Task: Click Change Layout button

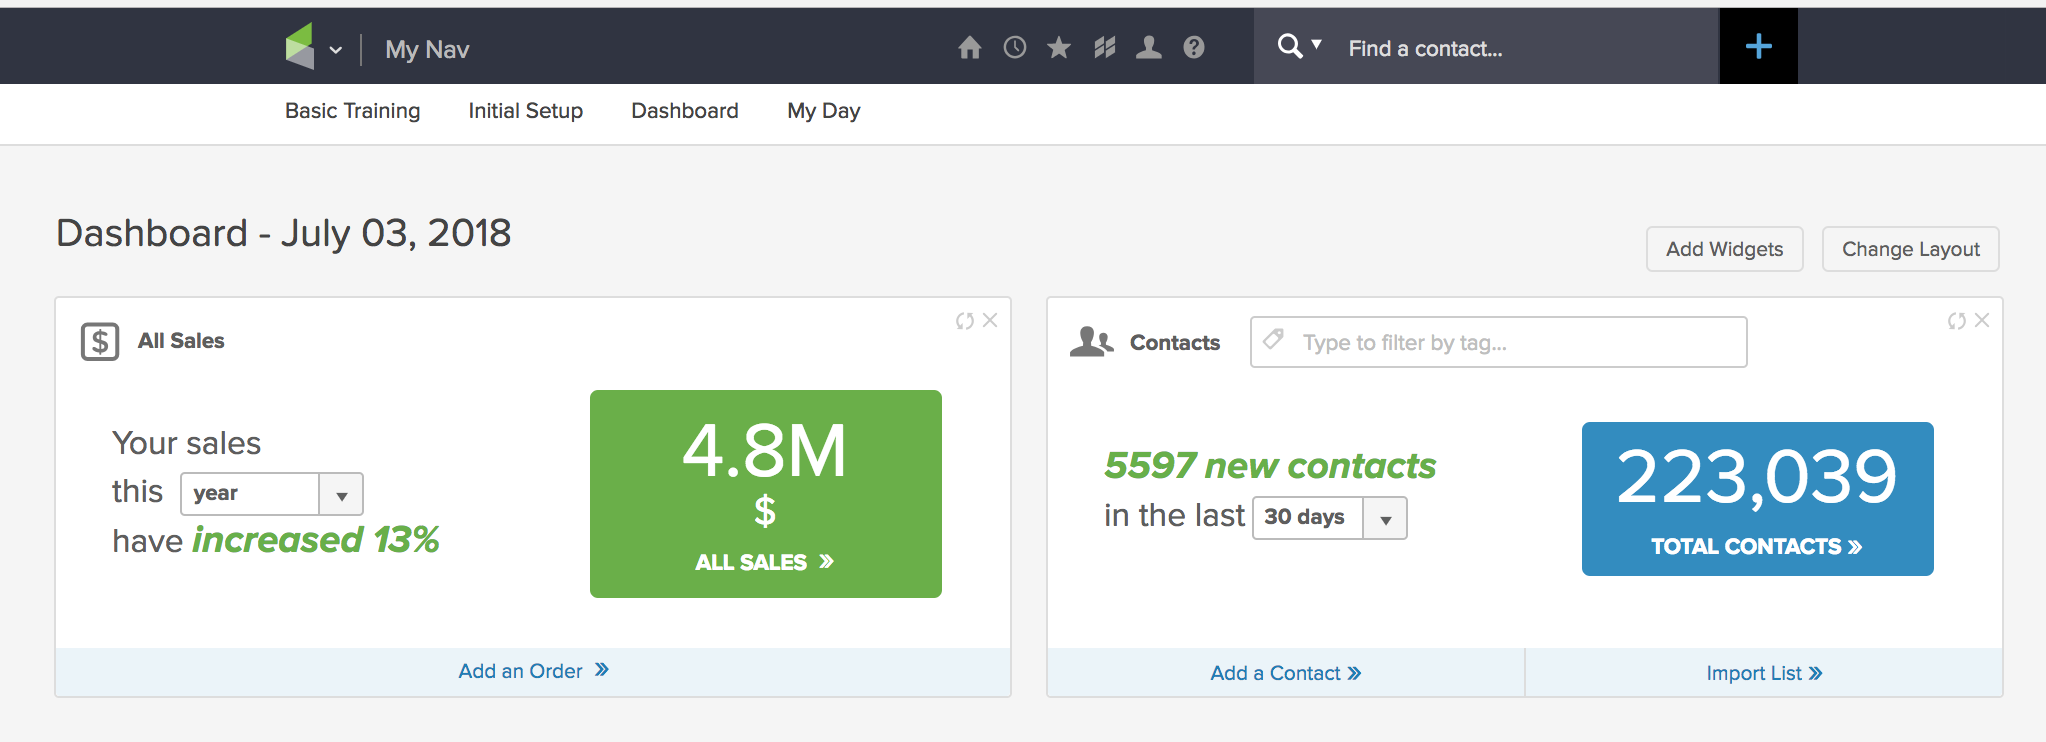Action: [x=1911, y=249]
